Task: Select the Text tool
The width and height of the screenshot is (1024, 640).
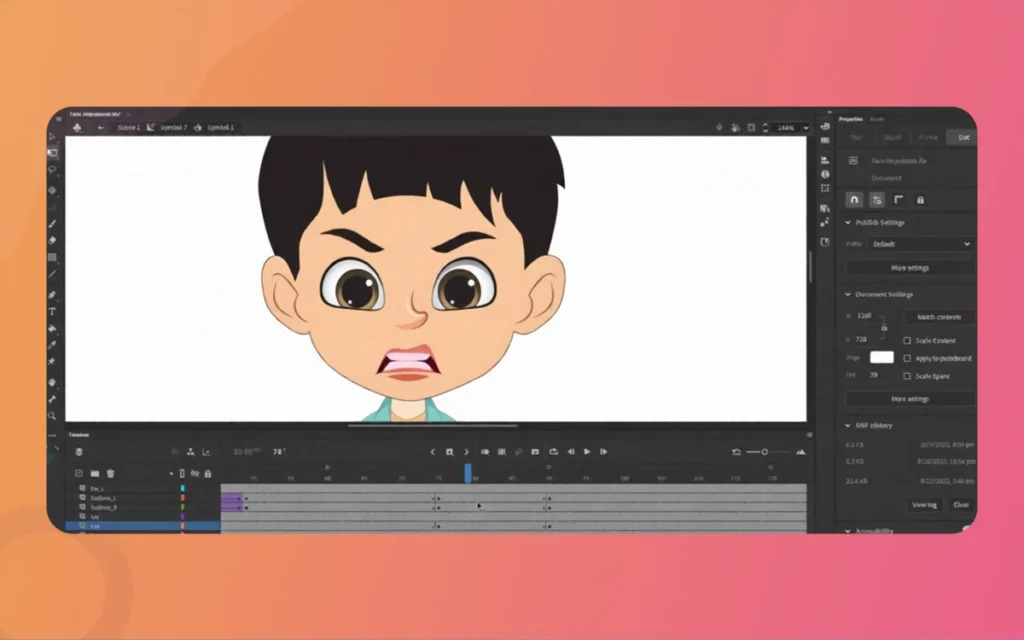Action: [53, 310]
